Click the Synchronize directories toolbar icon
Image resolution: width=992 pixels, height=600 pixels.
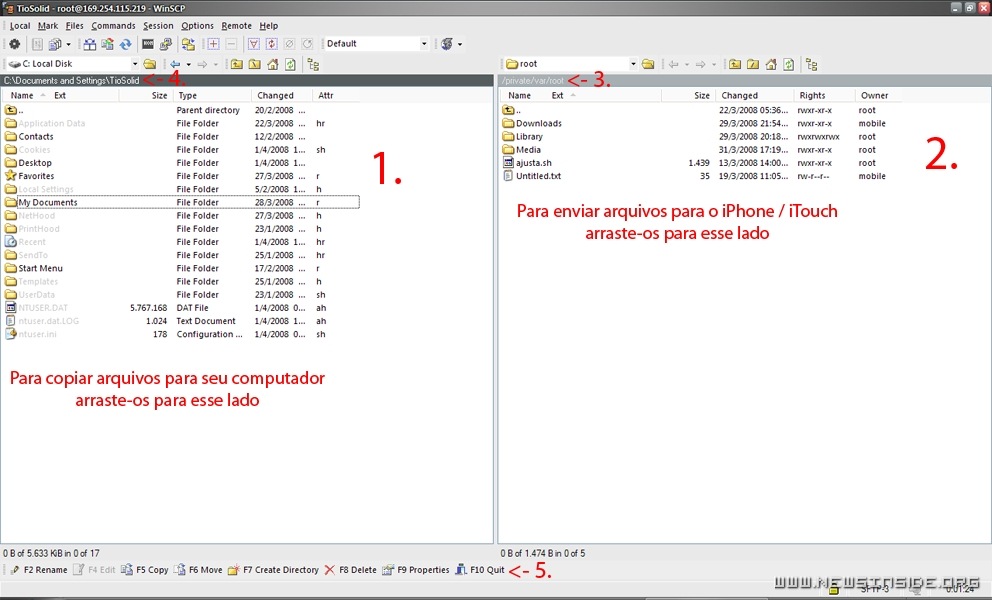click(x=108, y=44)
